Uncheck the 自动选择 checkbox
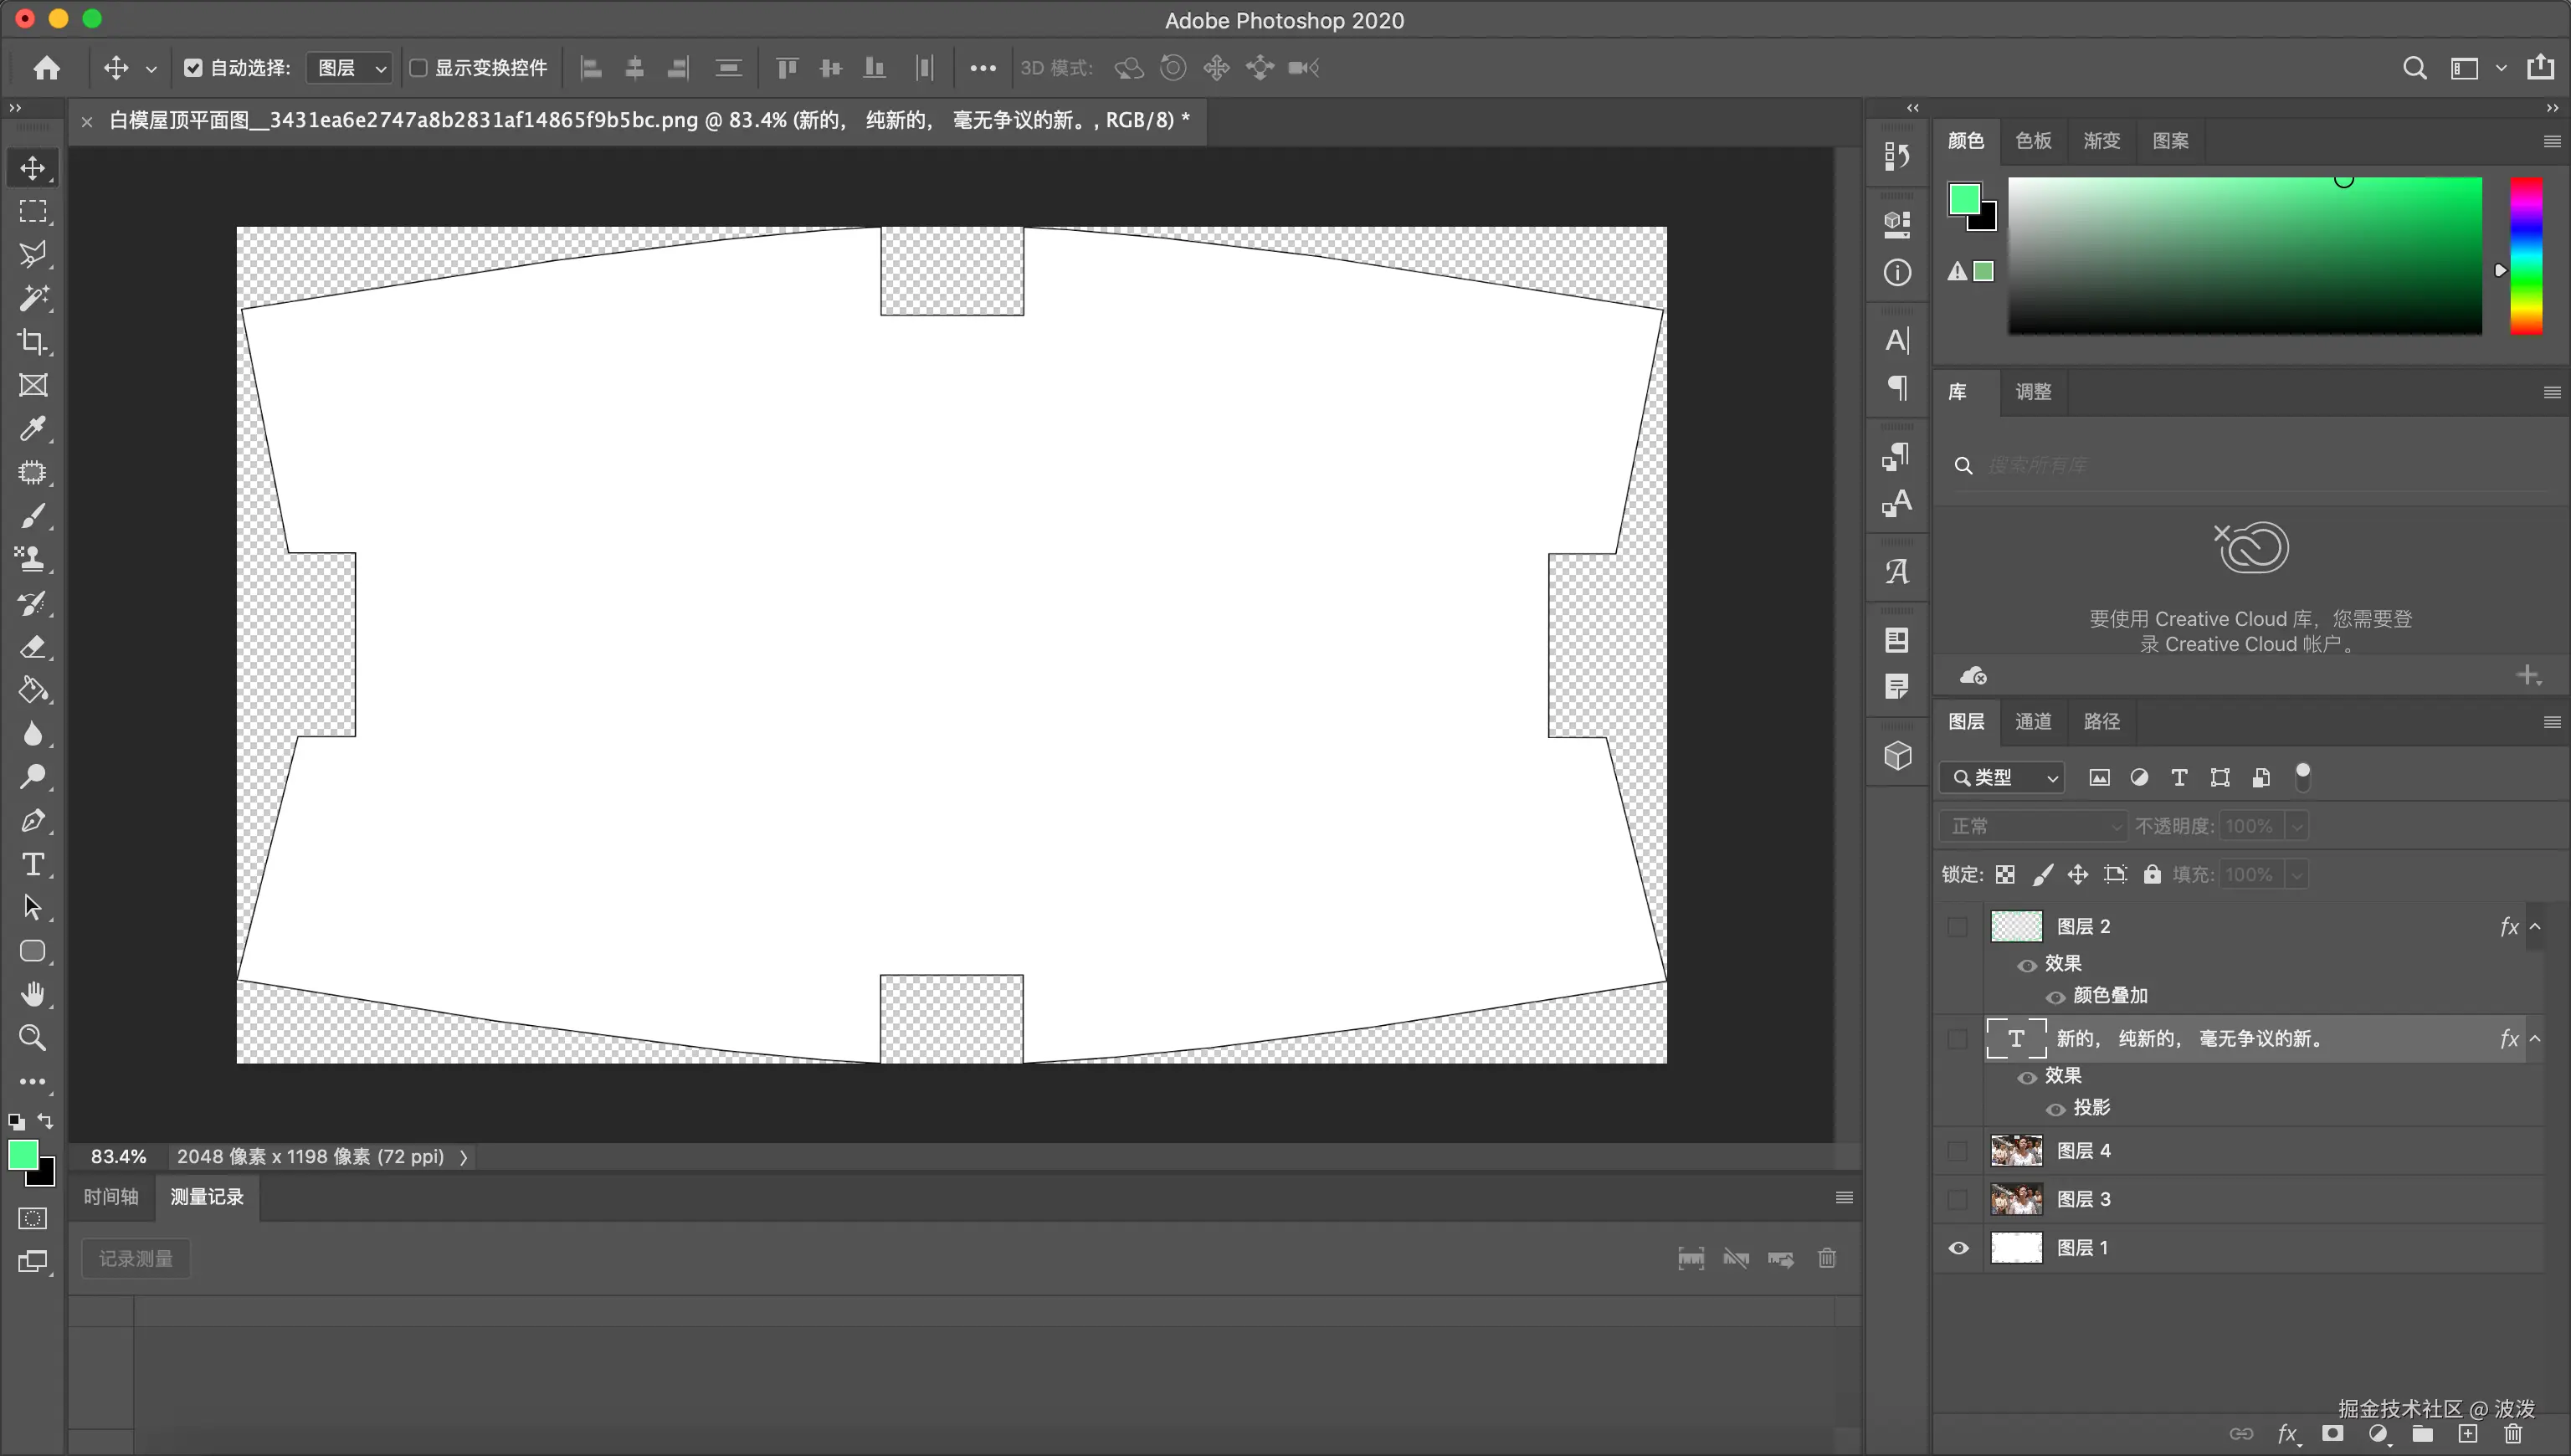 pos(193,68)
